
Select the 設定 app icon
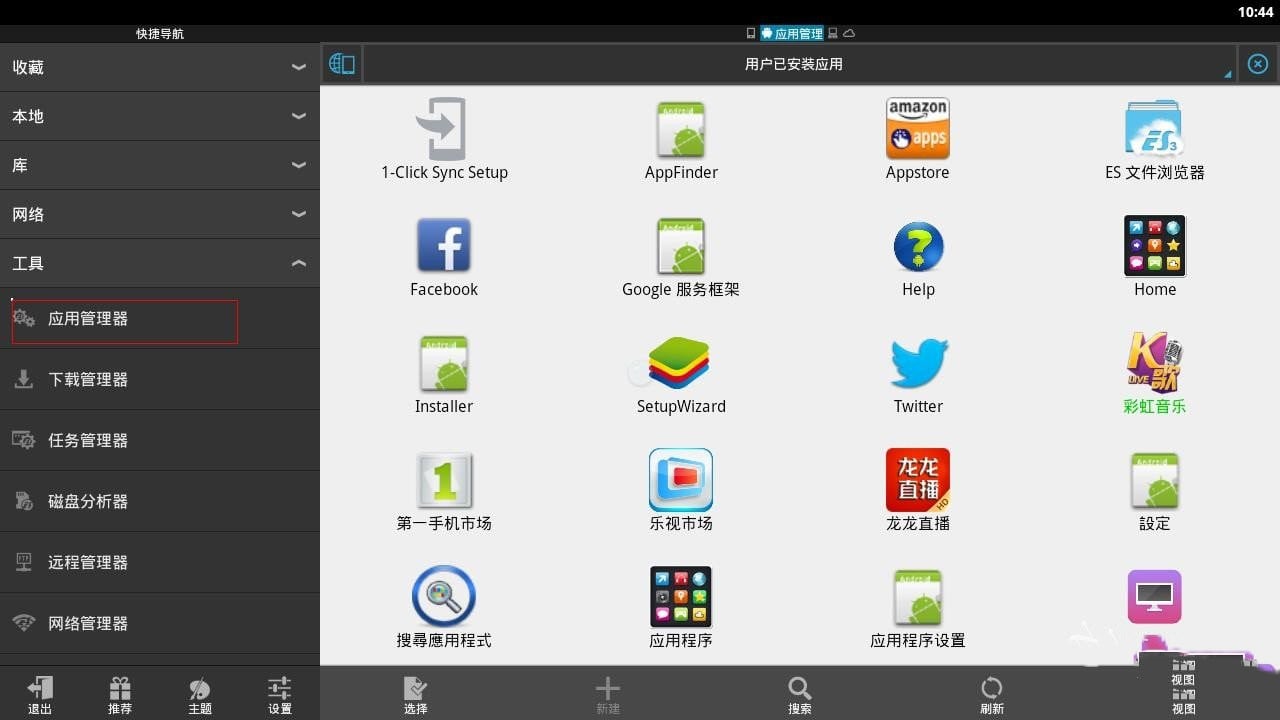(x=1155, y=480)
